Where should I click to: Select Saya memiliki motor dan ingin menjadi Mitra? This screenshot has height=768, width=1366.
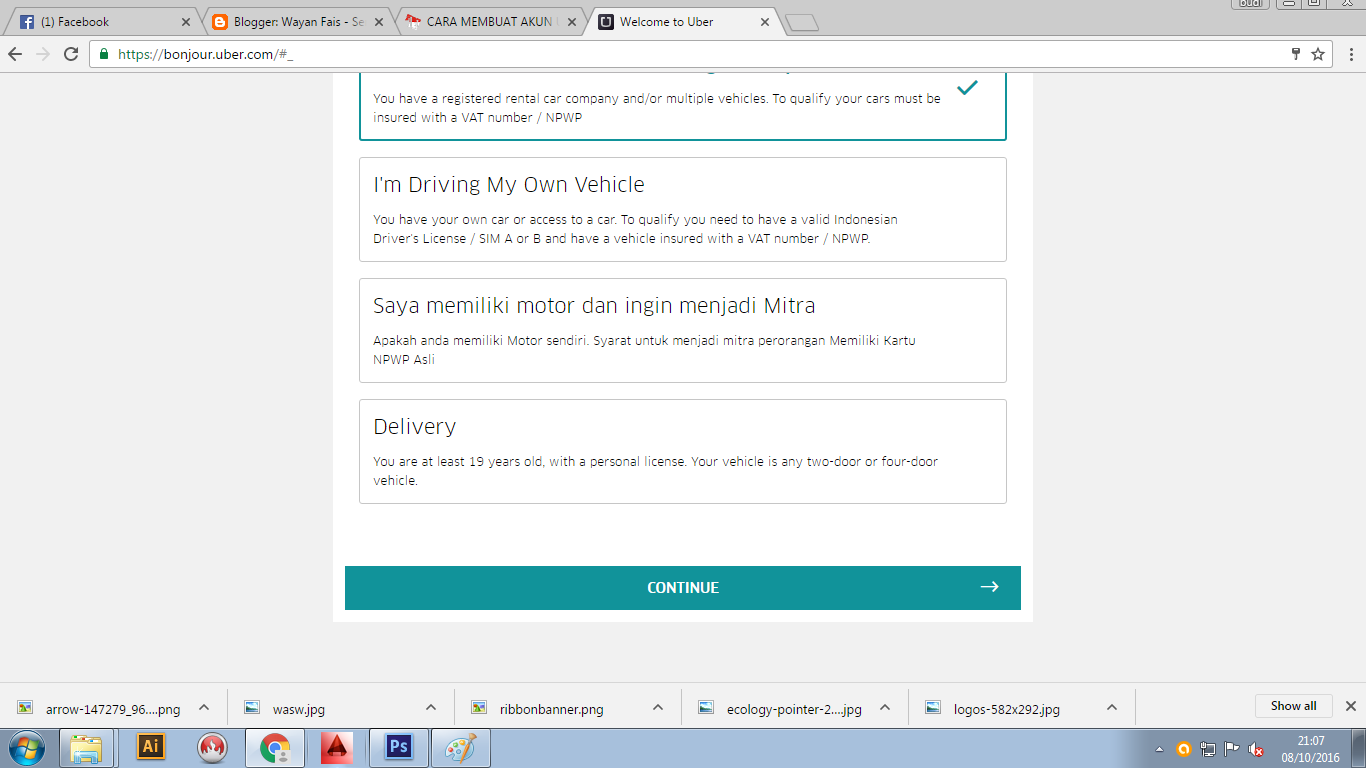tap(683, 330)
